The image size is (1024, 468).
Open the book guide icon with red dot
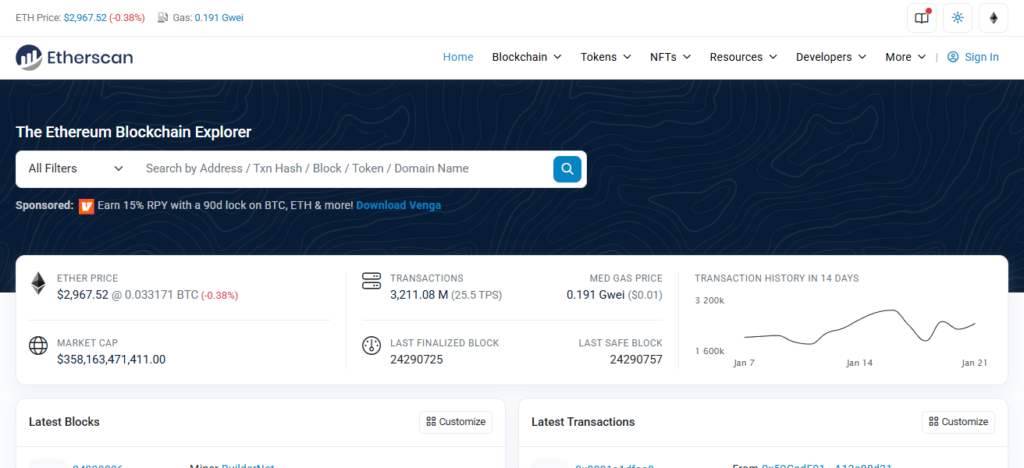[x=921, y=18]
